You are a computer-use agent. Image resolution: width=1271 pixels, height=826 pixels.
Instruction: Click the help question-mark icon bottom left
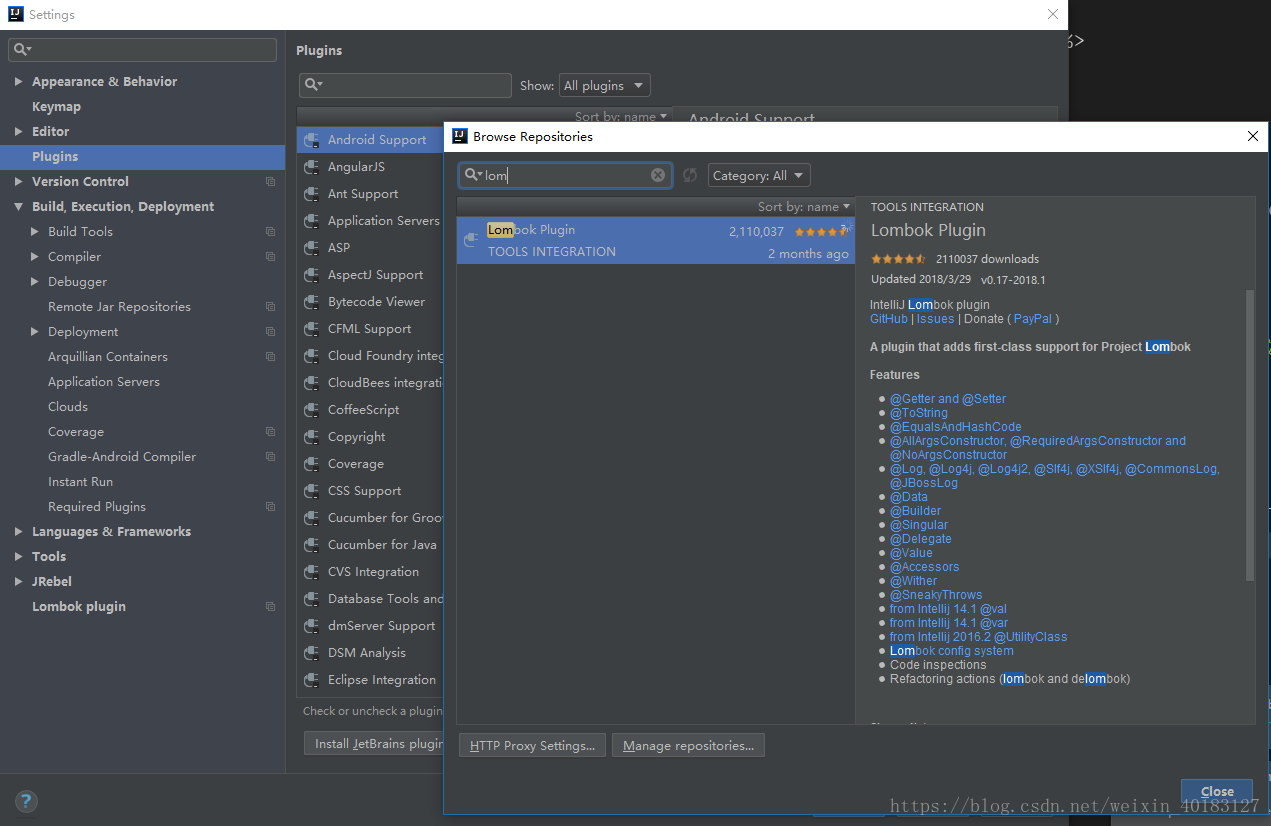coord(25,801)
